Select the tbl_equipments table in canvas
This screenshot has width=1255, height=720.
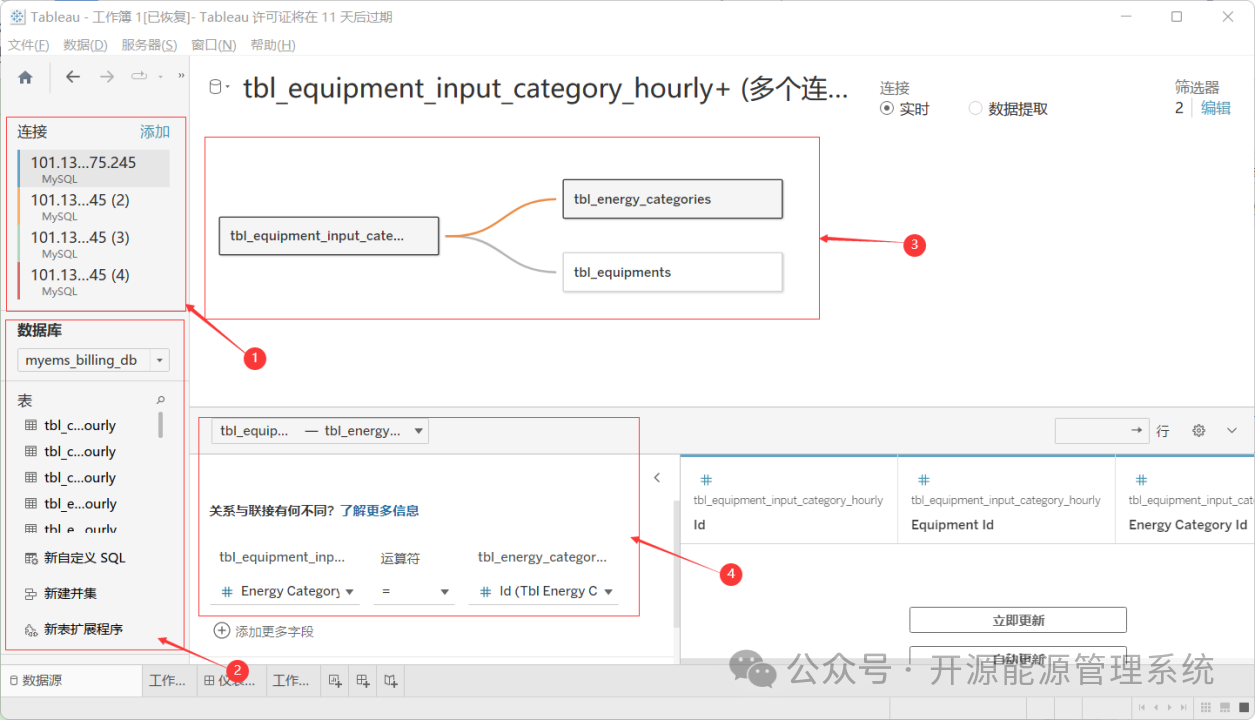(x=672, y=272)
